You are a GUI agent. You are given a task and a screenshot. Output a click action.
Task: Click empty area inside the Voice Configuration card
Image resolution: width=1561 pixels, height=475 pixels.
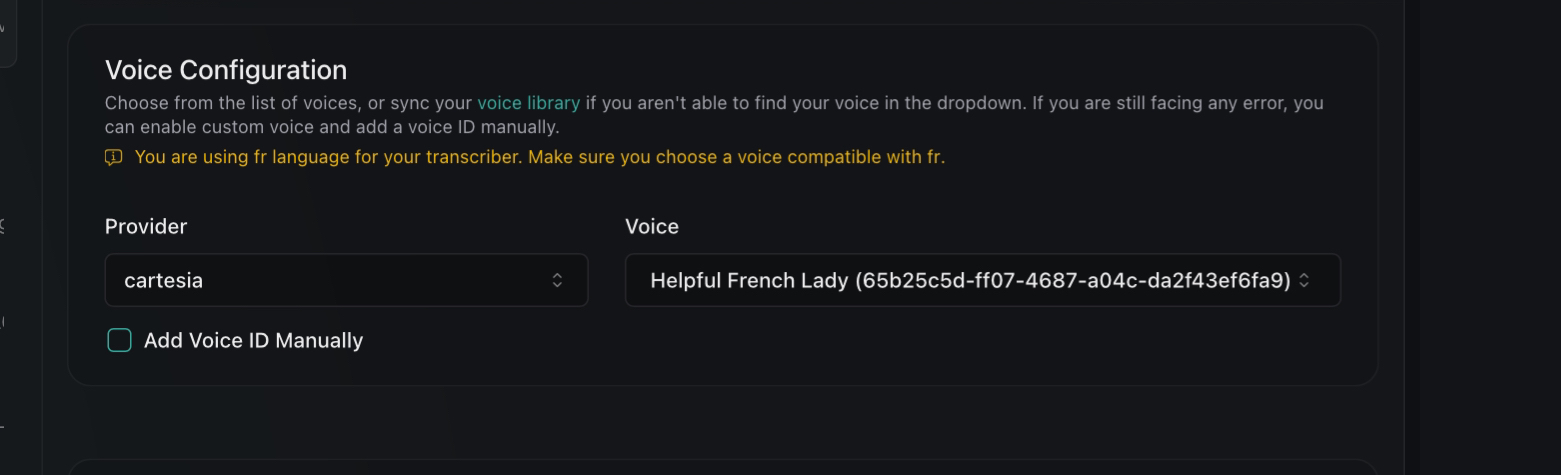[x=900, y=345]
